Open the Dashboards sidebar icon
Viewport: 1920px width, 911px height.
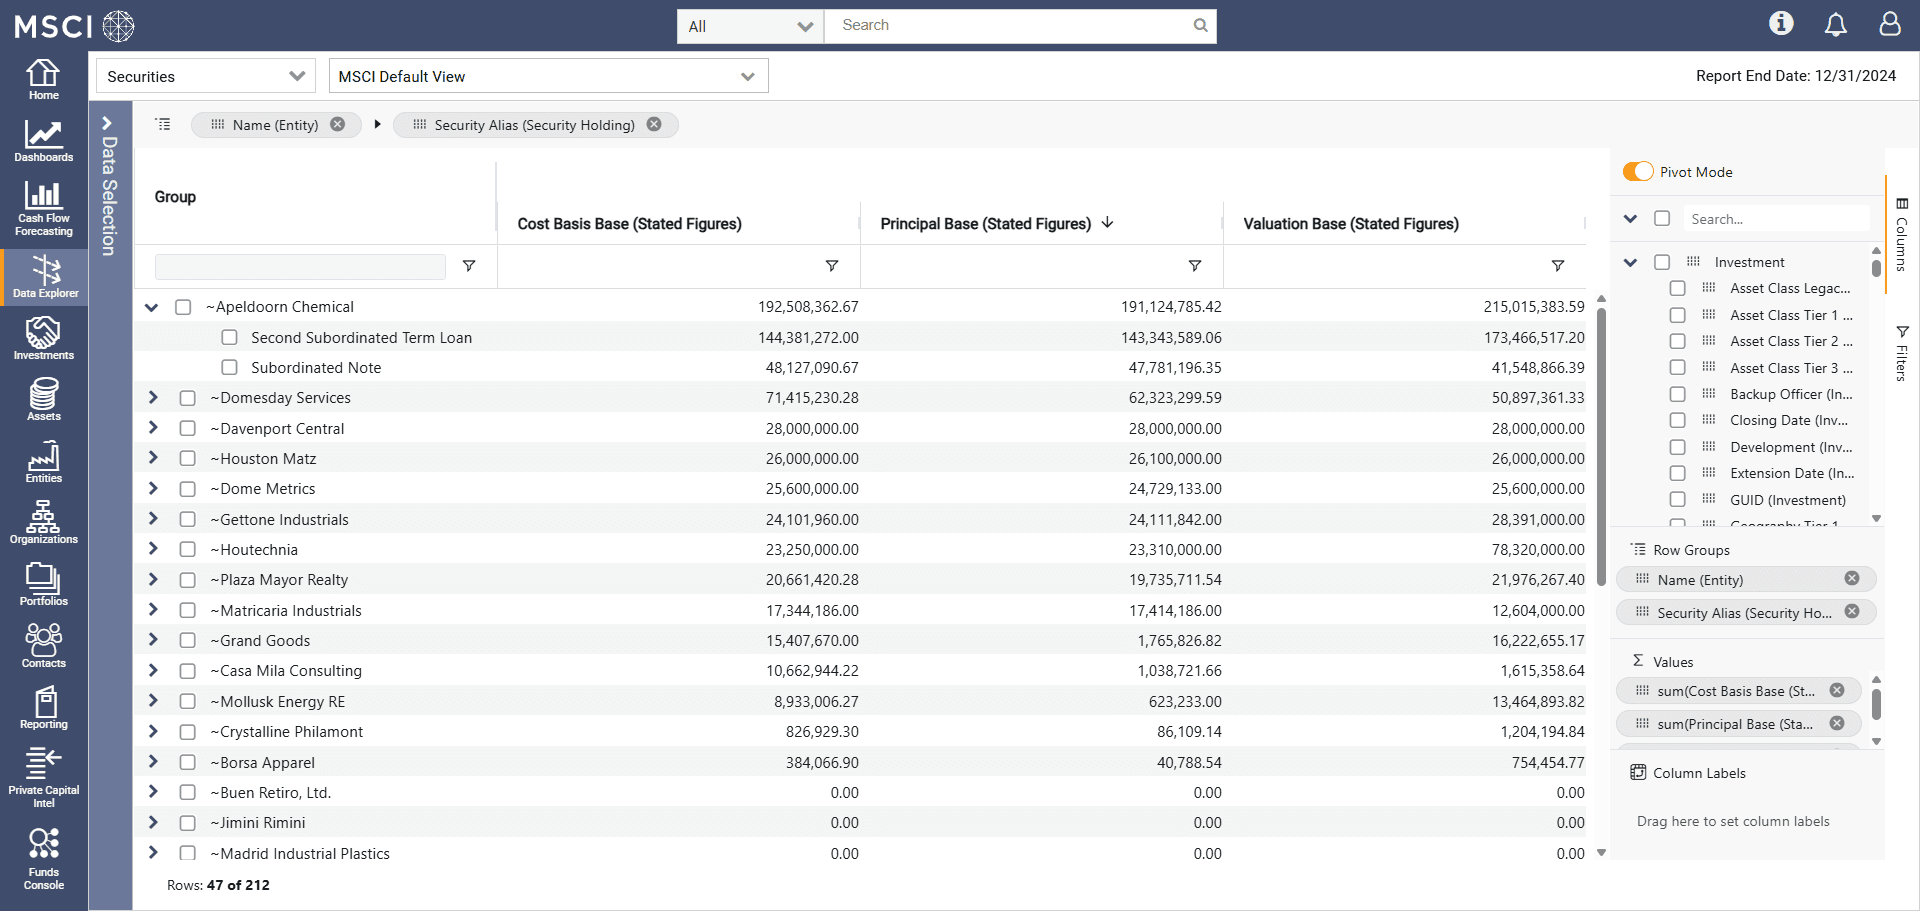[43, 141]
